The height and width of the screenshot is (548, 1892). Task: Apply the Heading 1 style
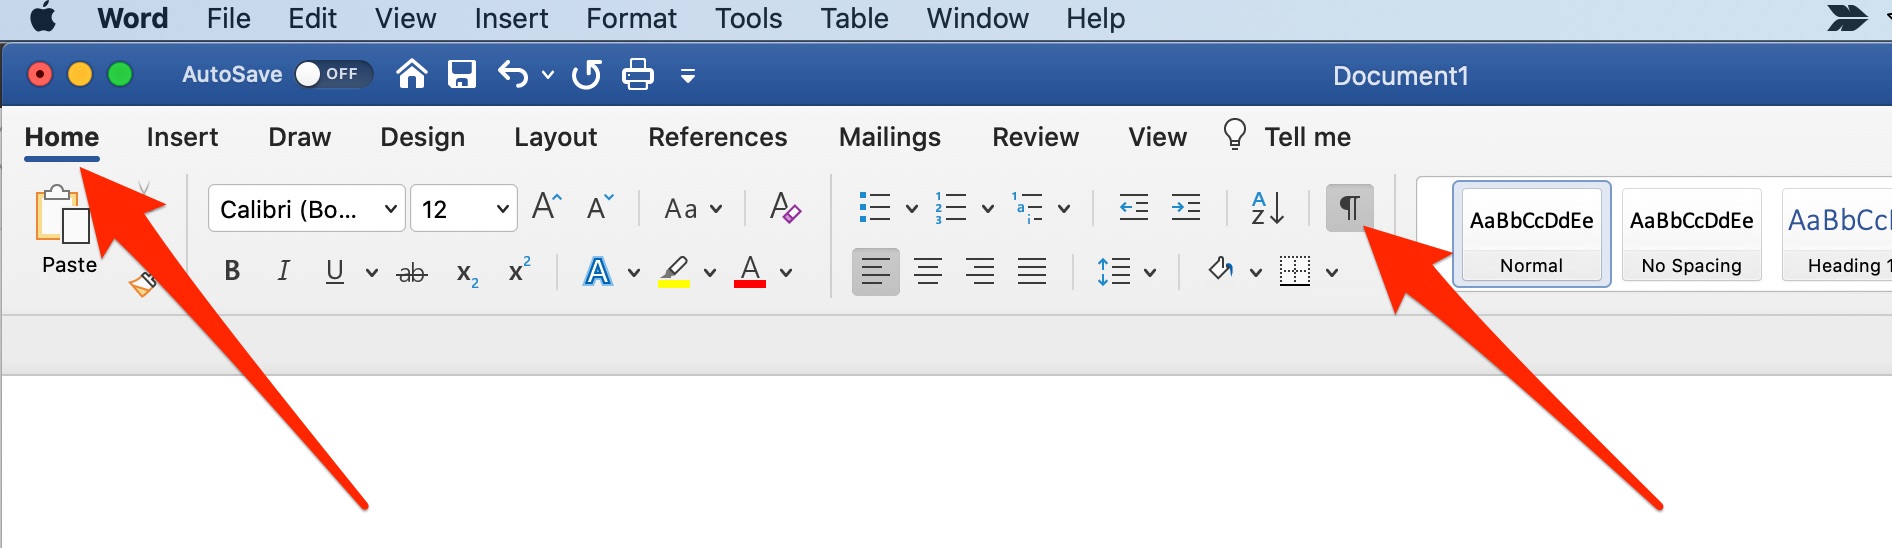[x=1838, y=234]
